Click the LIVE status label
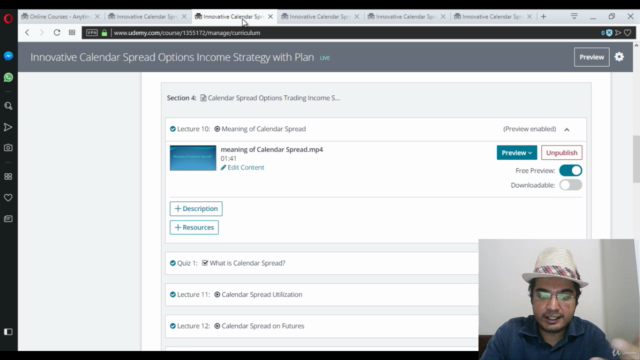The height and width of the screenshot is (360, 640). click(x=324, y=58)
